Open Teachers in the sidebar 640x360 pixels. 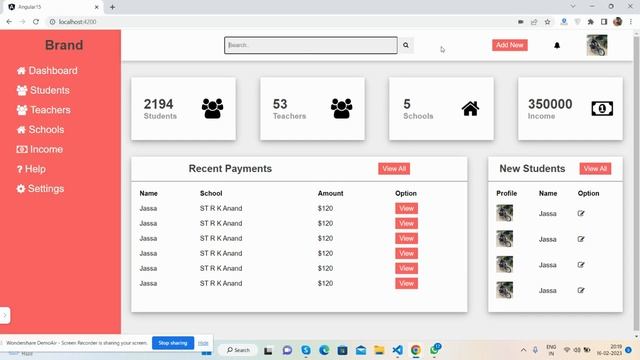(44, 110)
